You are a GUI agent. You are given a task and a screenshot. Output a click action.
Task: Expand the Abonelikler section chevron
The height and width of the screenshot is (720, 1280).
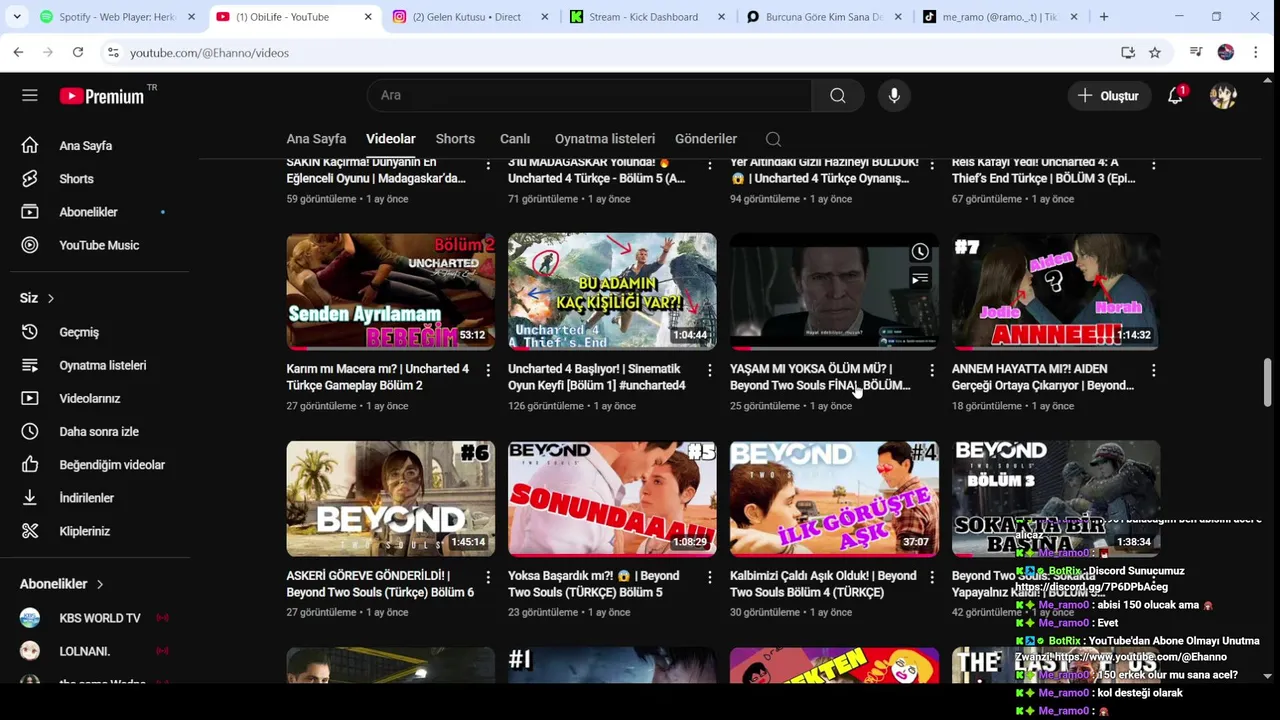click(x=100, y=584)
